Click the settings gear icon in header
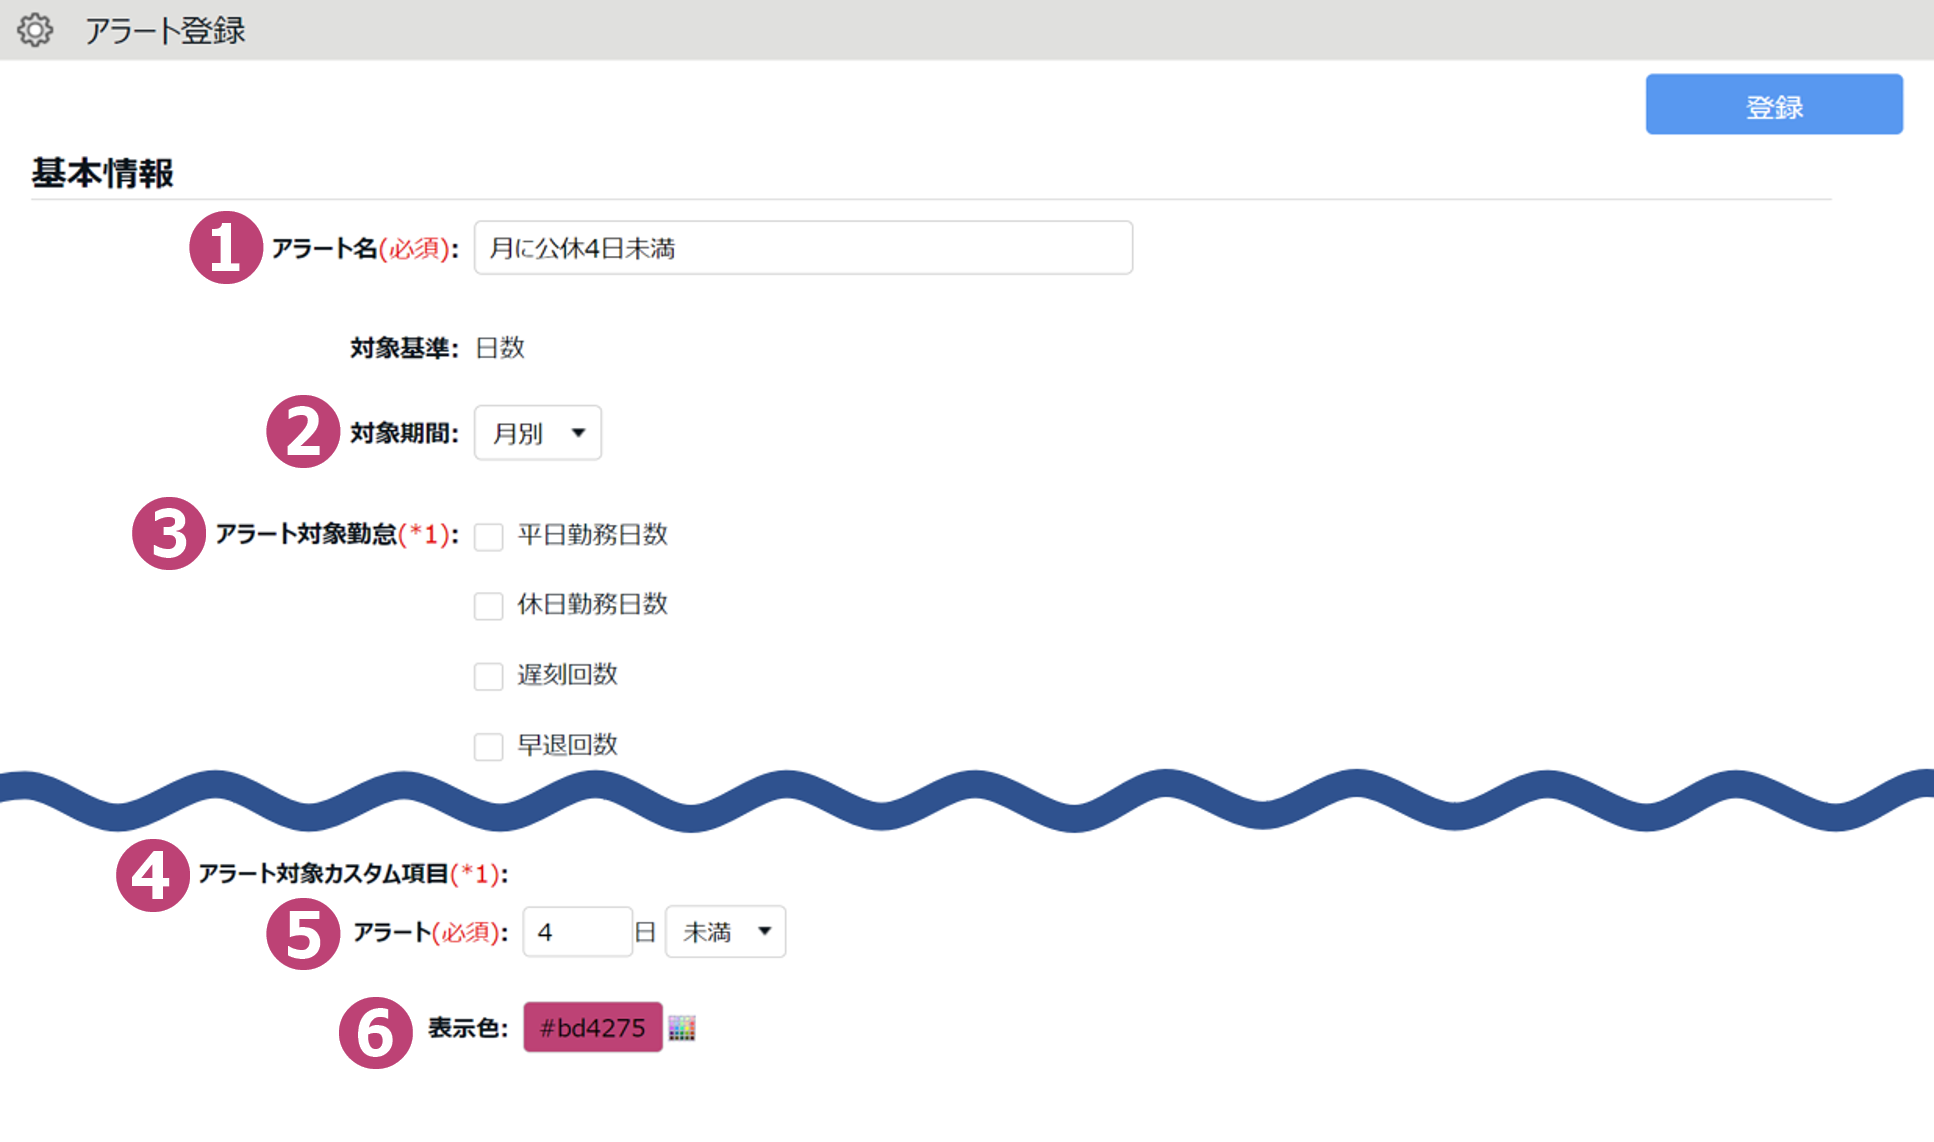The image size is (1934, 1142). pyautogui.click(x=35, y=30)
